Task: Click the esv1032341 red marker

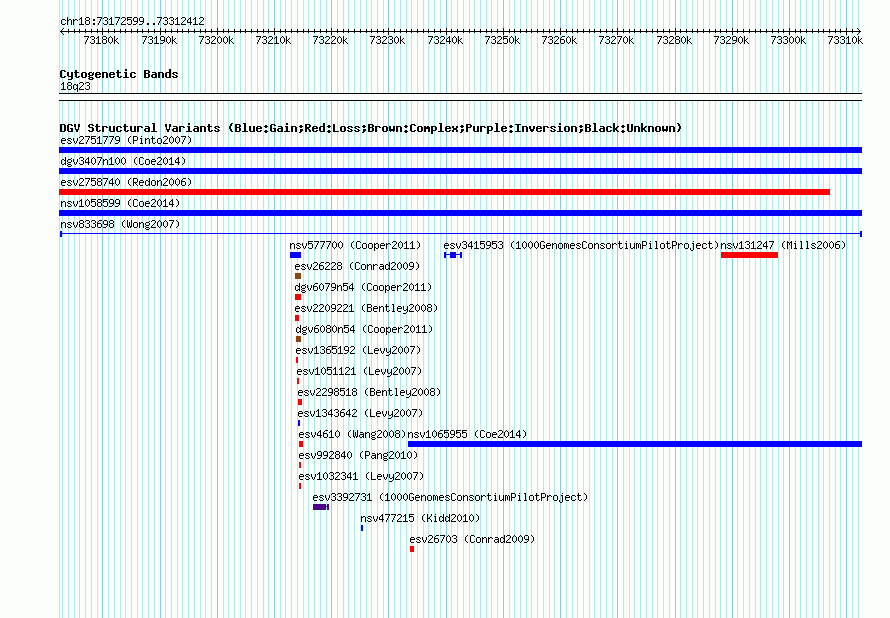Action: coord(300,486)
